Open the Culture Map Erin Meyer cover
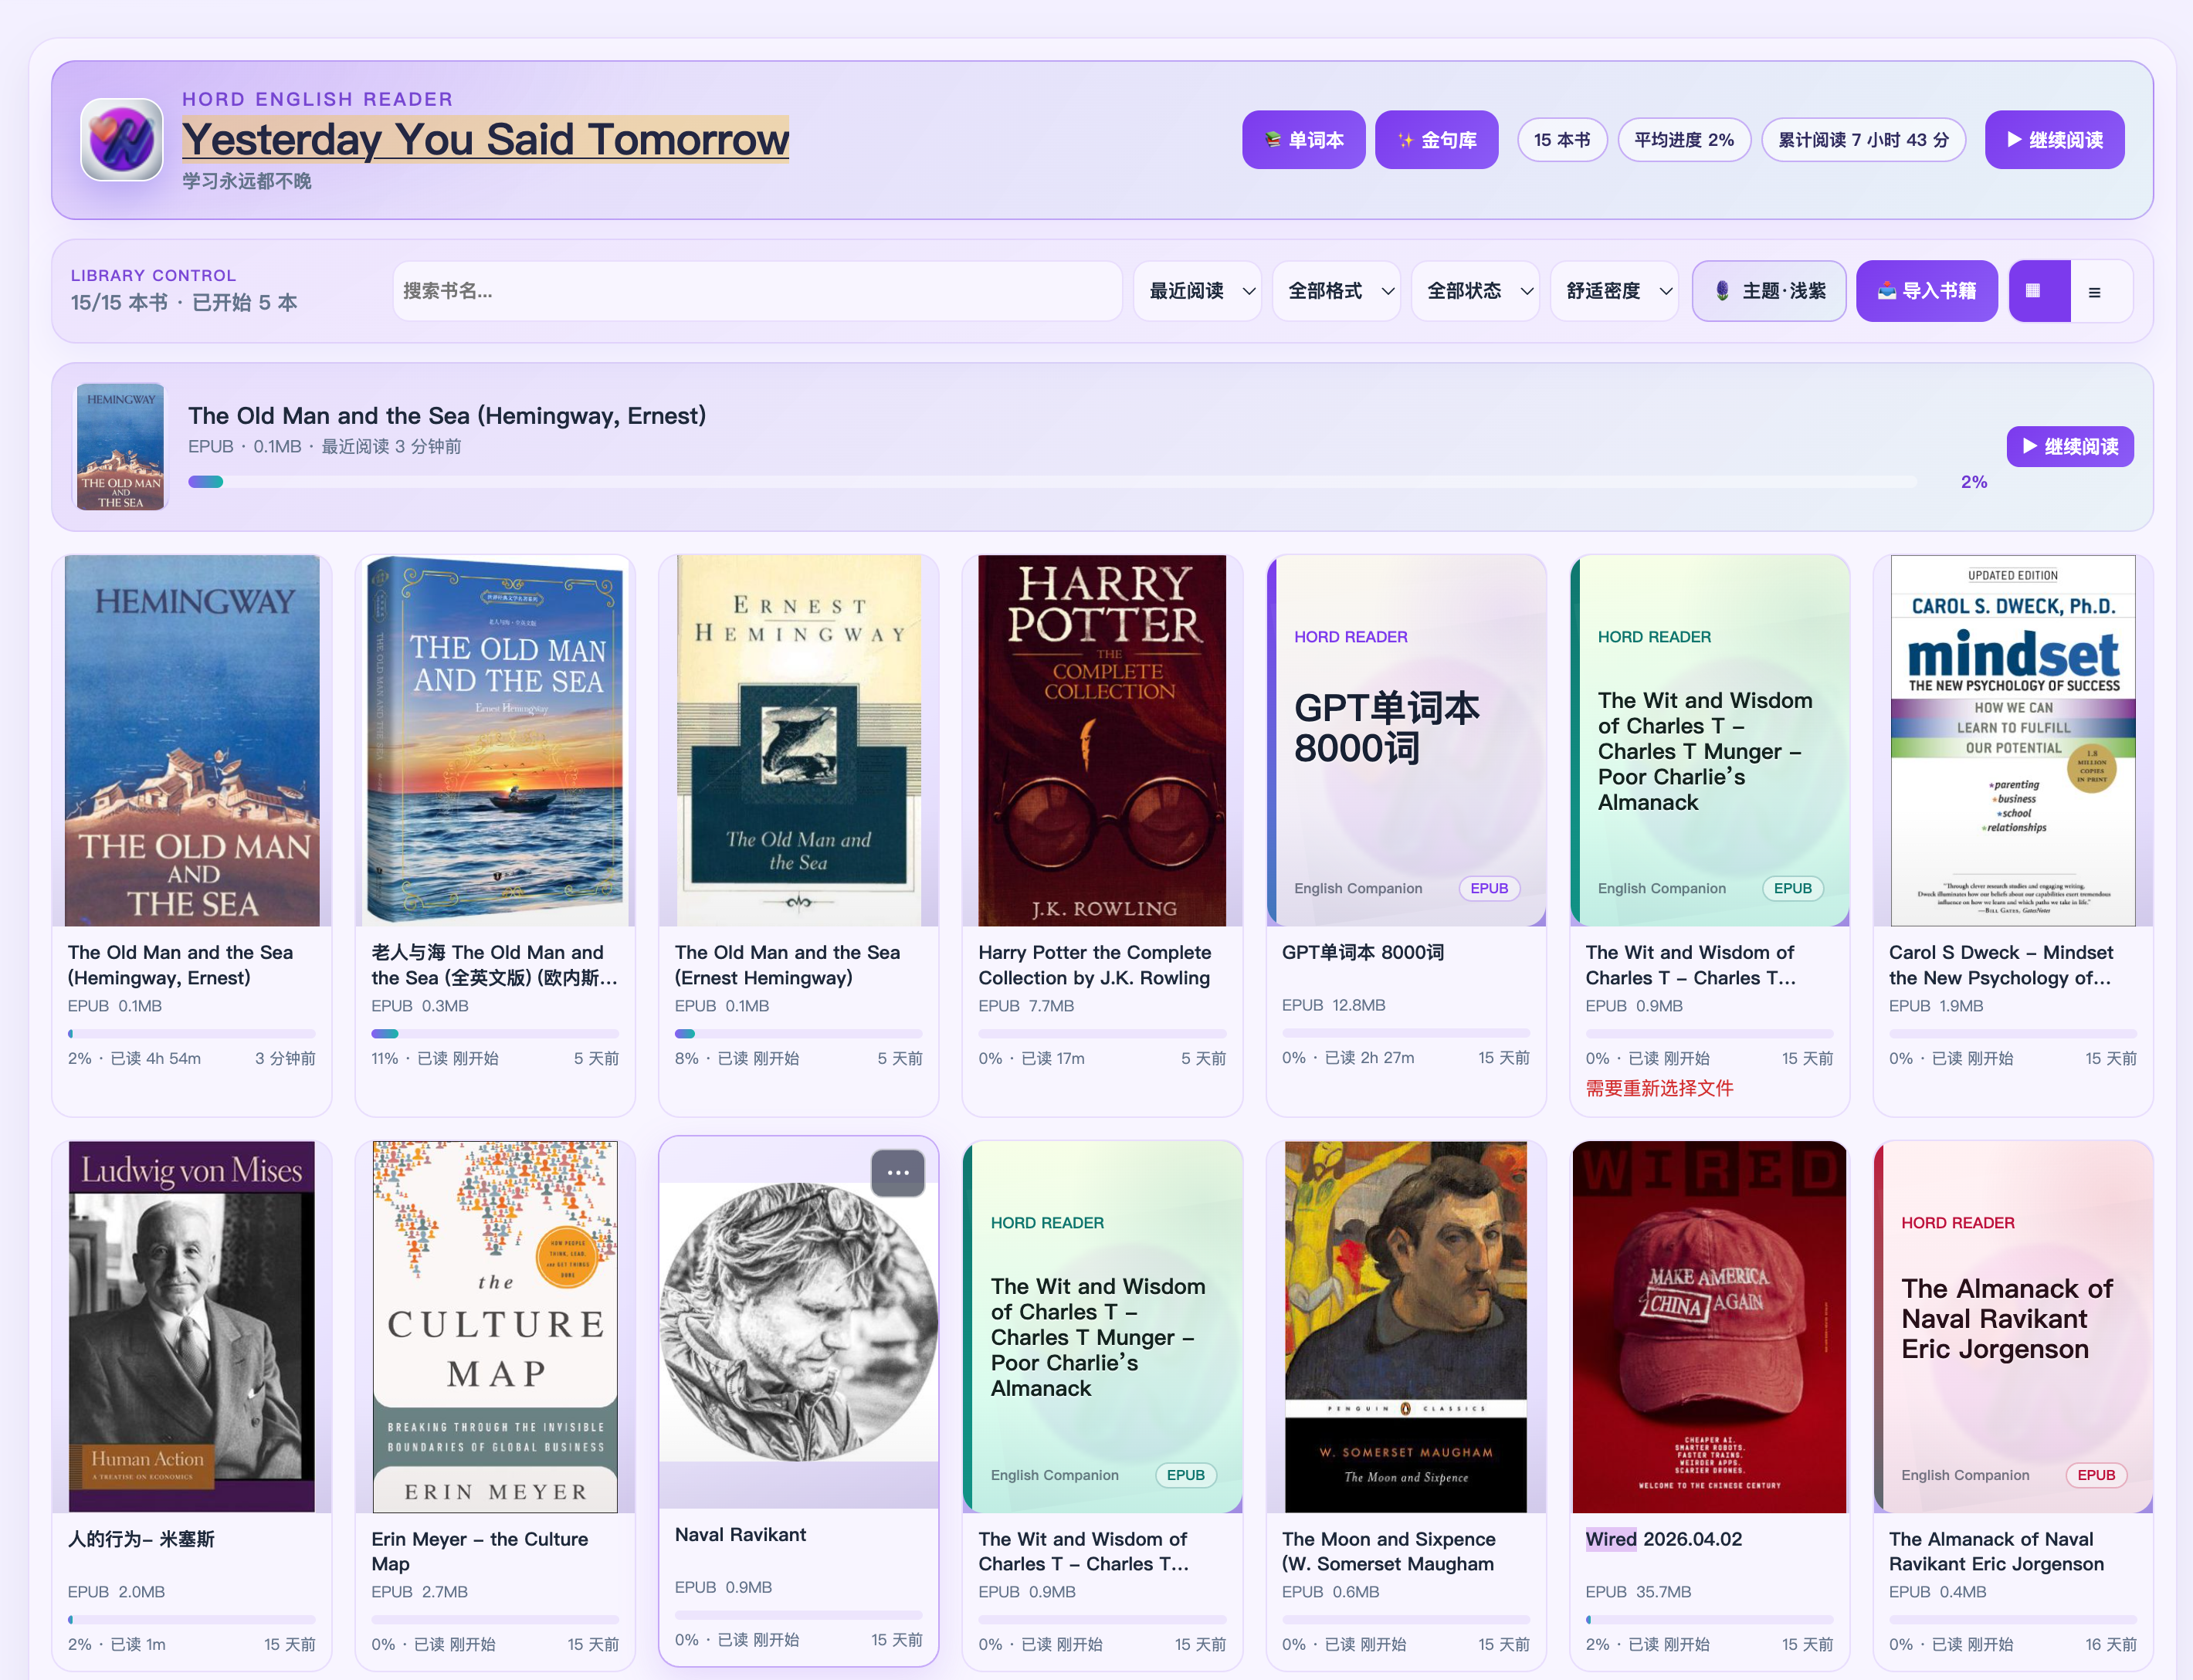The image size is (2193, 1680). (x=495, y=1327)
